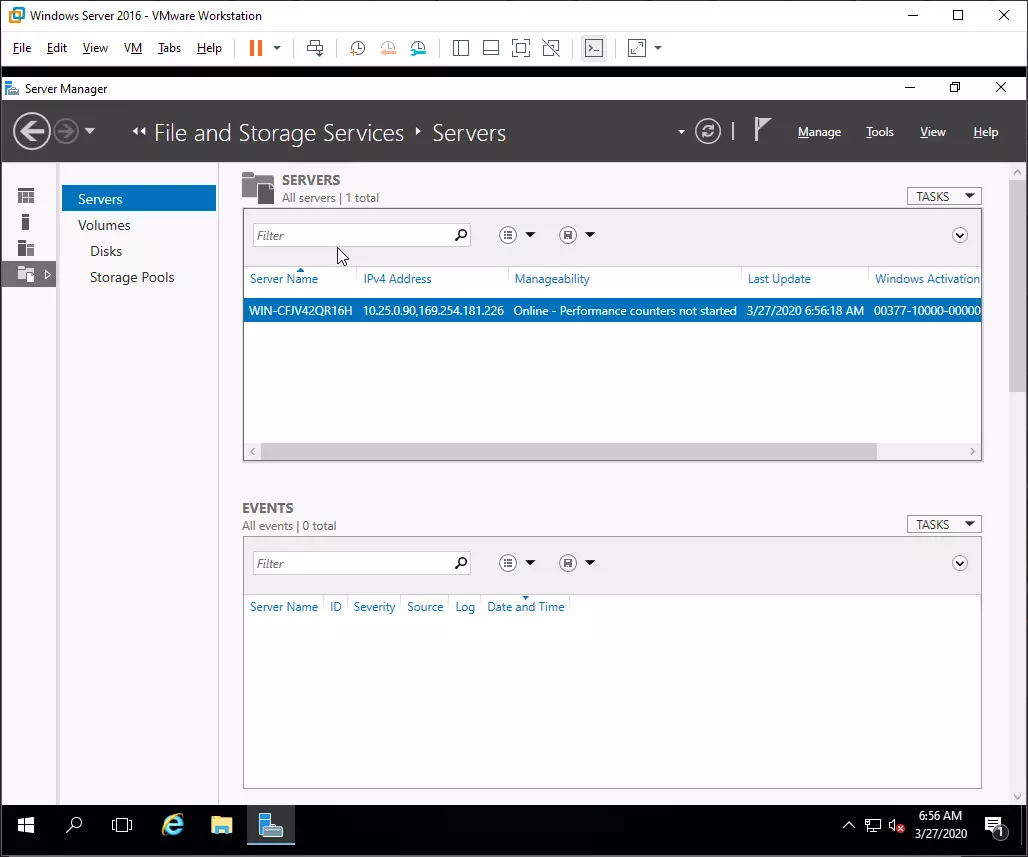
Task: Open the Server Manager Manage menu
Action: 820,132
